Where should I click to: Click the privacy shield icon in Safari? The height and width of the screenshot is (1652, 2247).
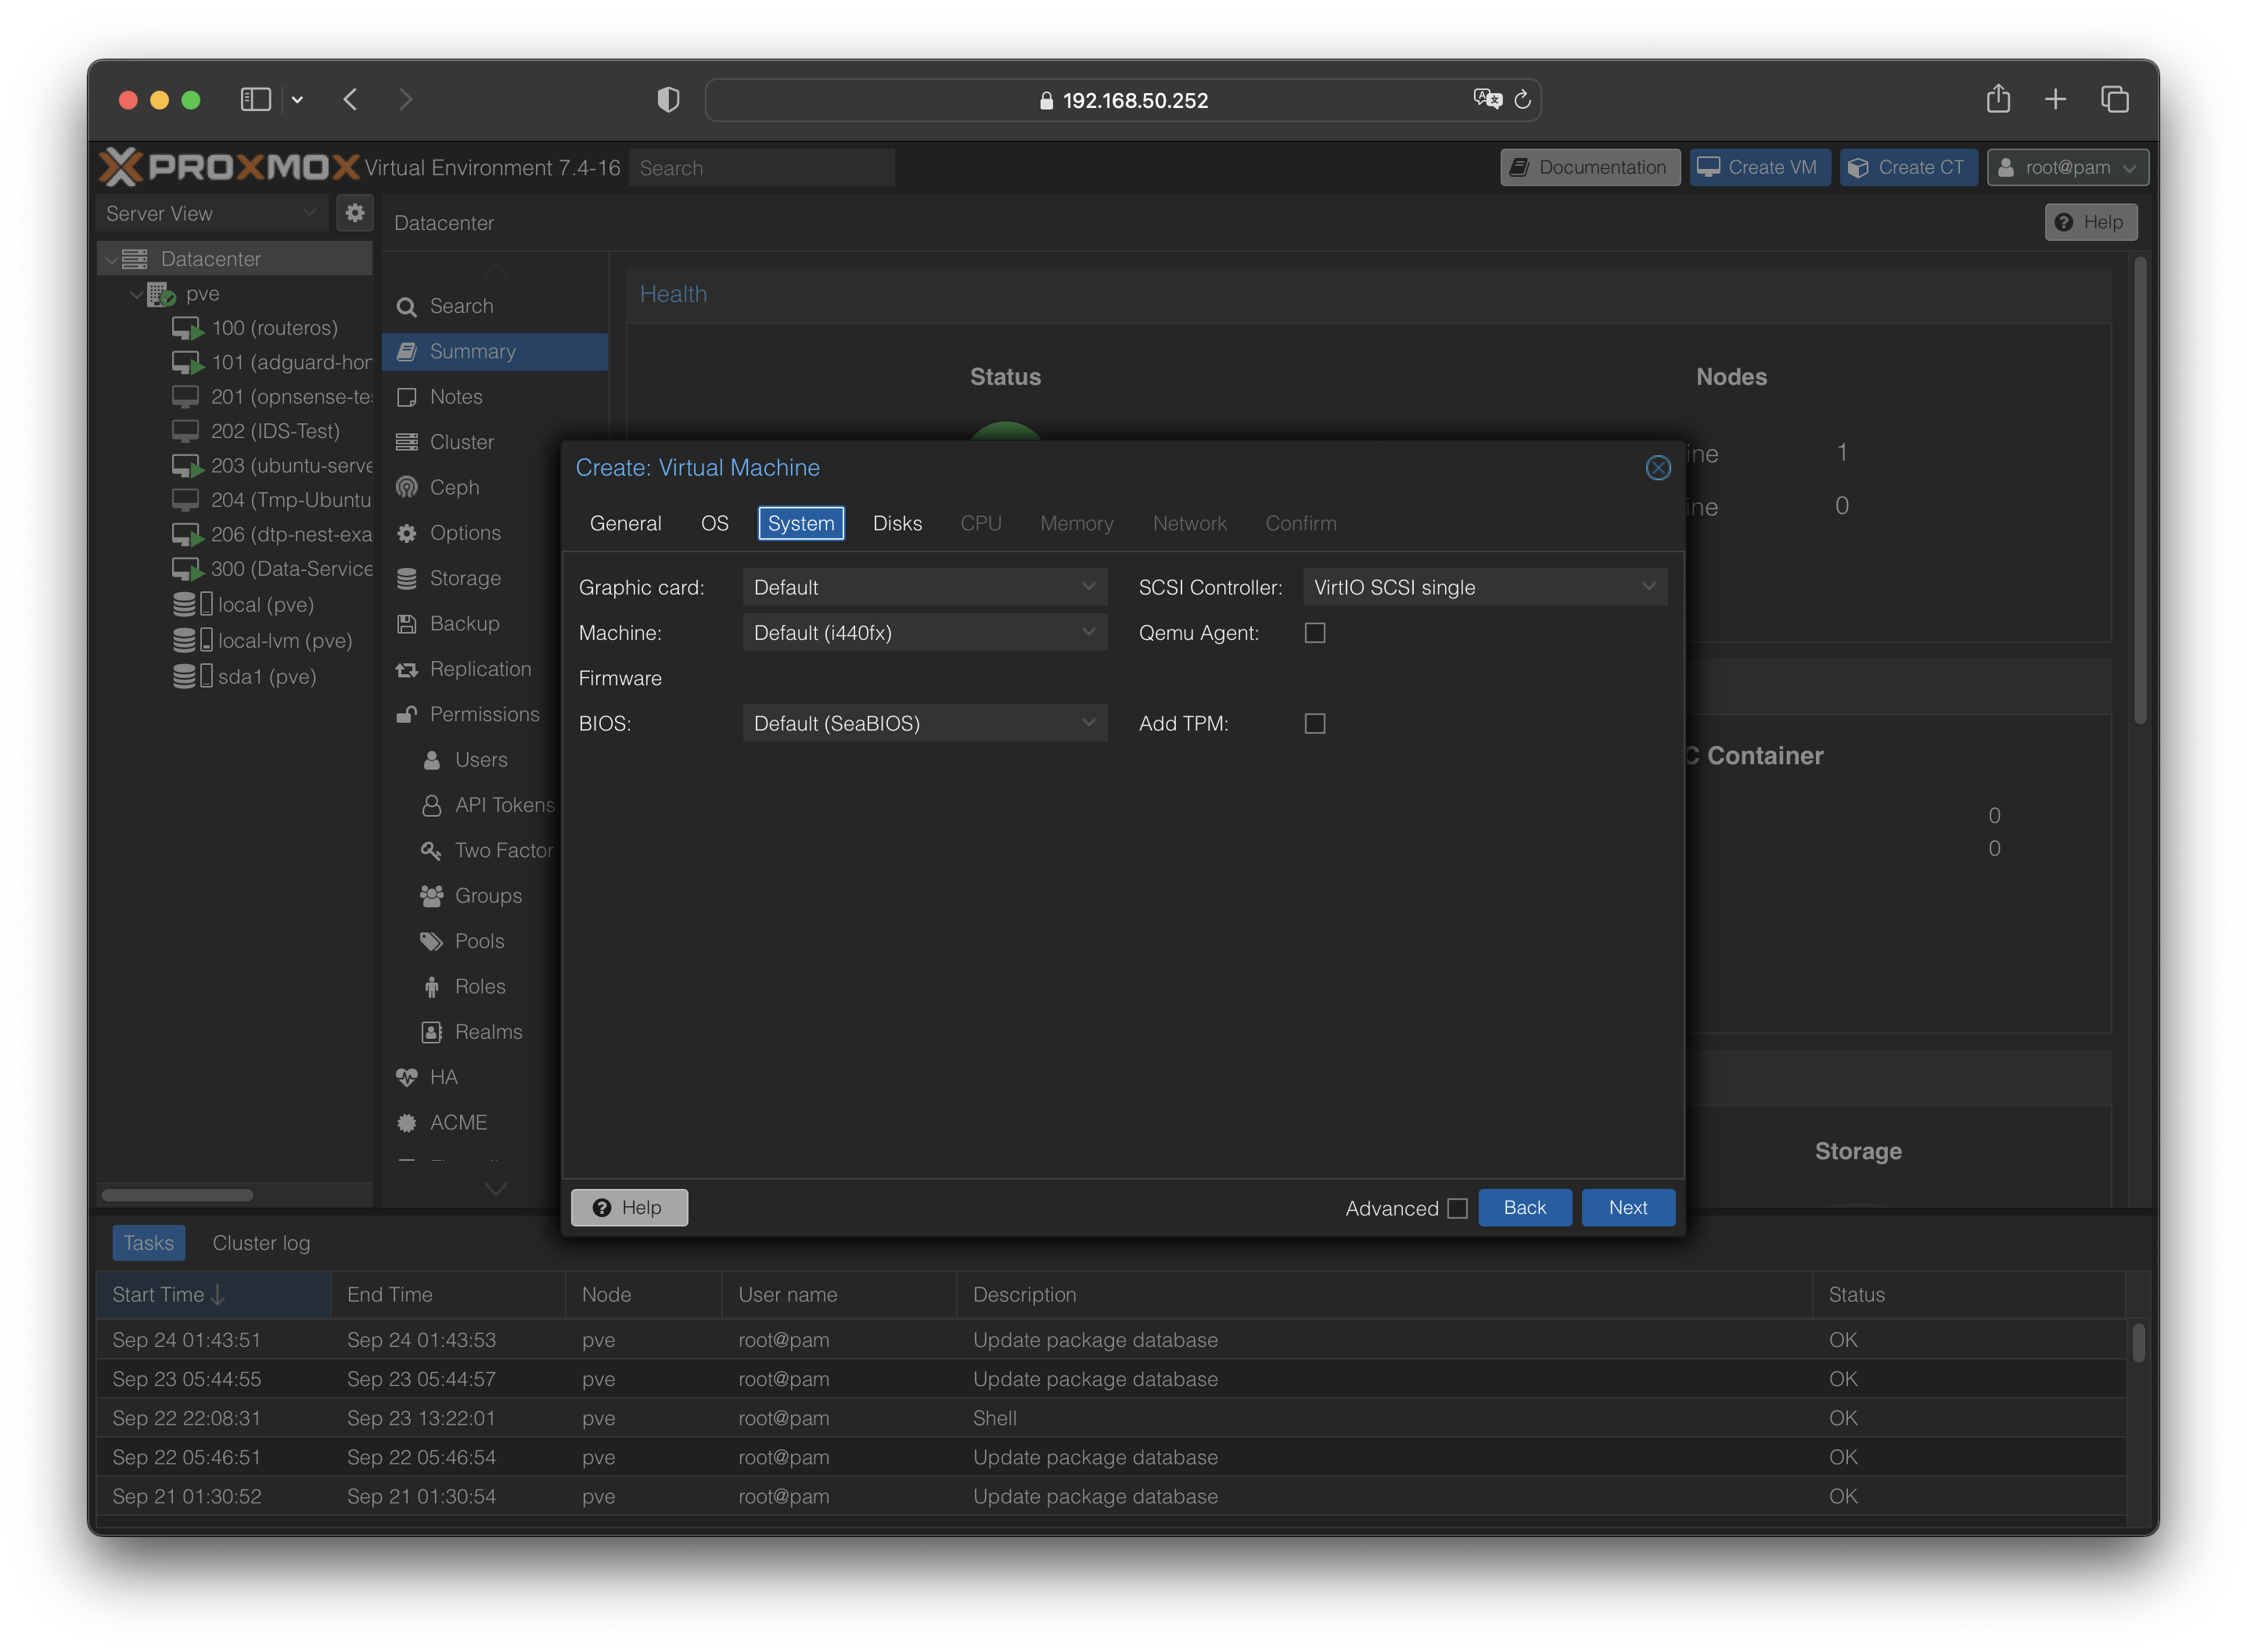668,99
